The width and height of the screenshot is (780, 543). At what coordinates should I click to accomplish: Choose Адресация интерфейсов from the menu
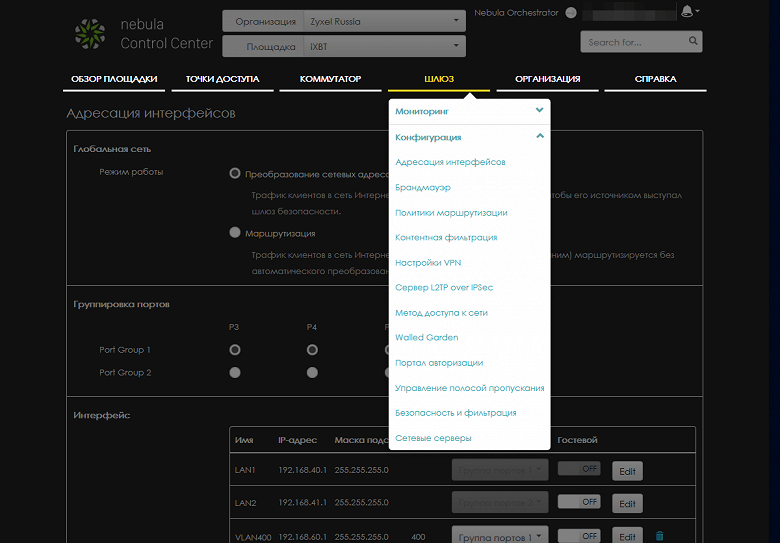click(450, 162)
